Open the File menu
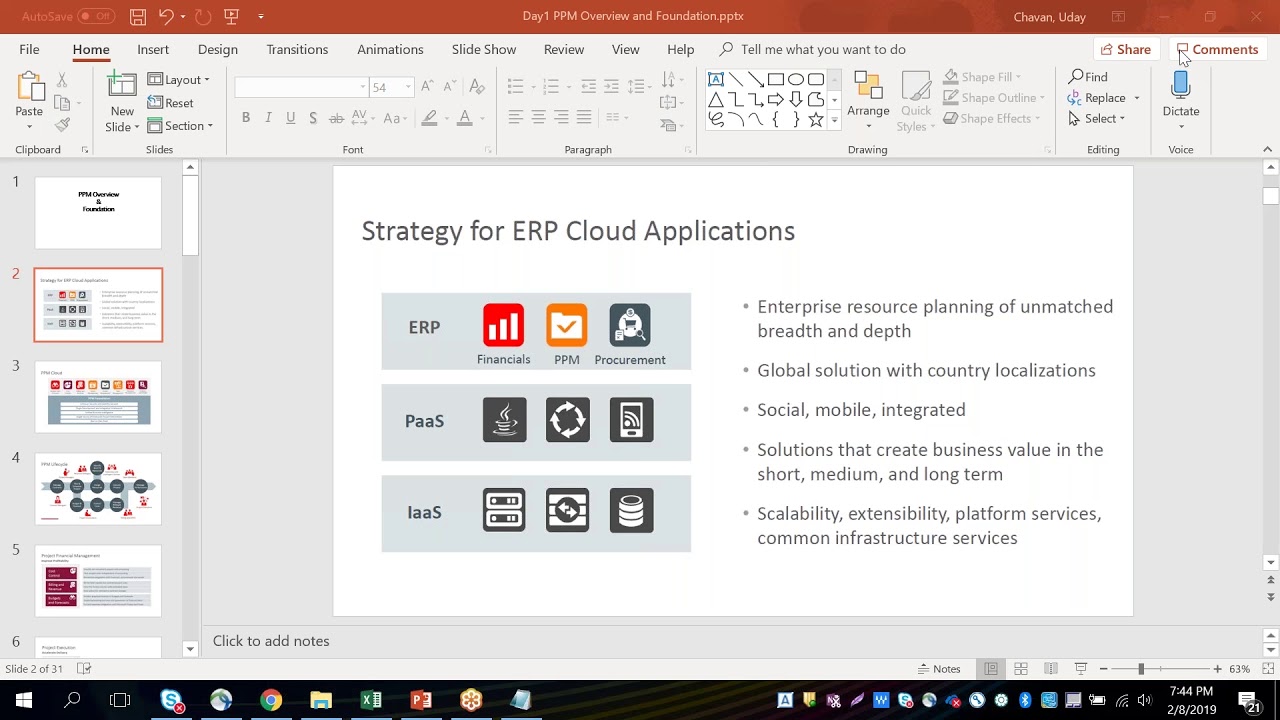The width and height of the screenshot is (1280, 720). click(x=29, y=49)
